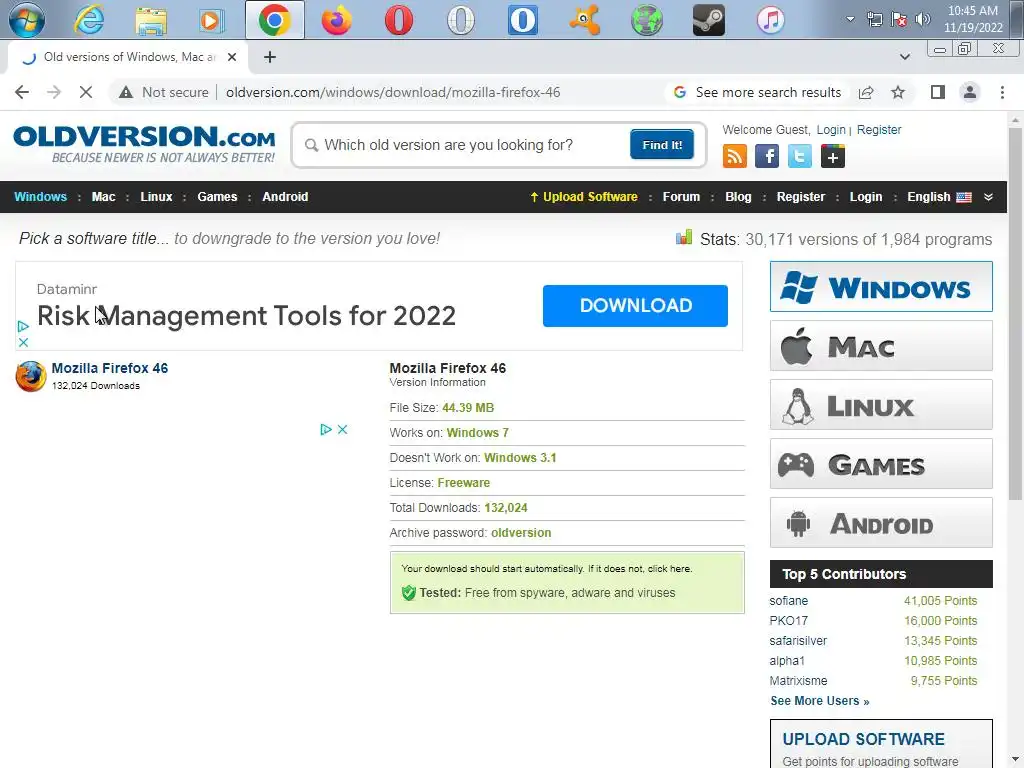
Task: Select Games in the nav bar
Action: [x=217, y=197]
